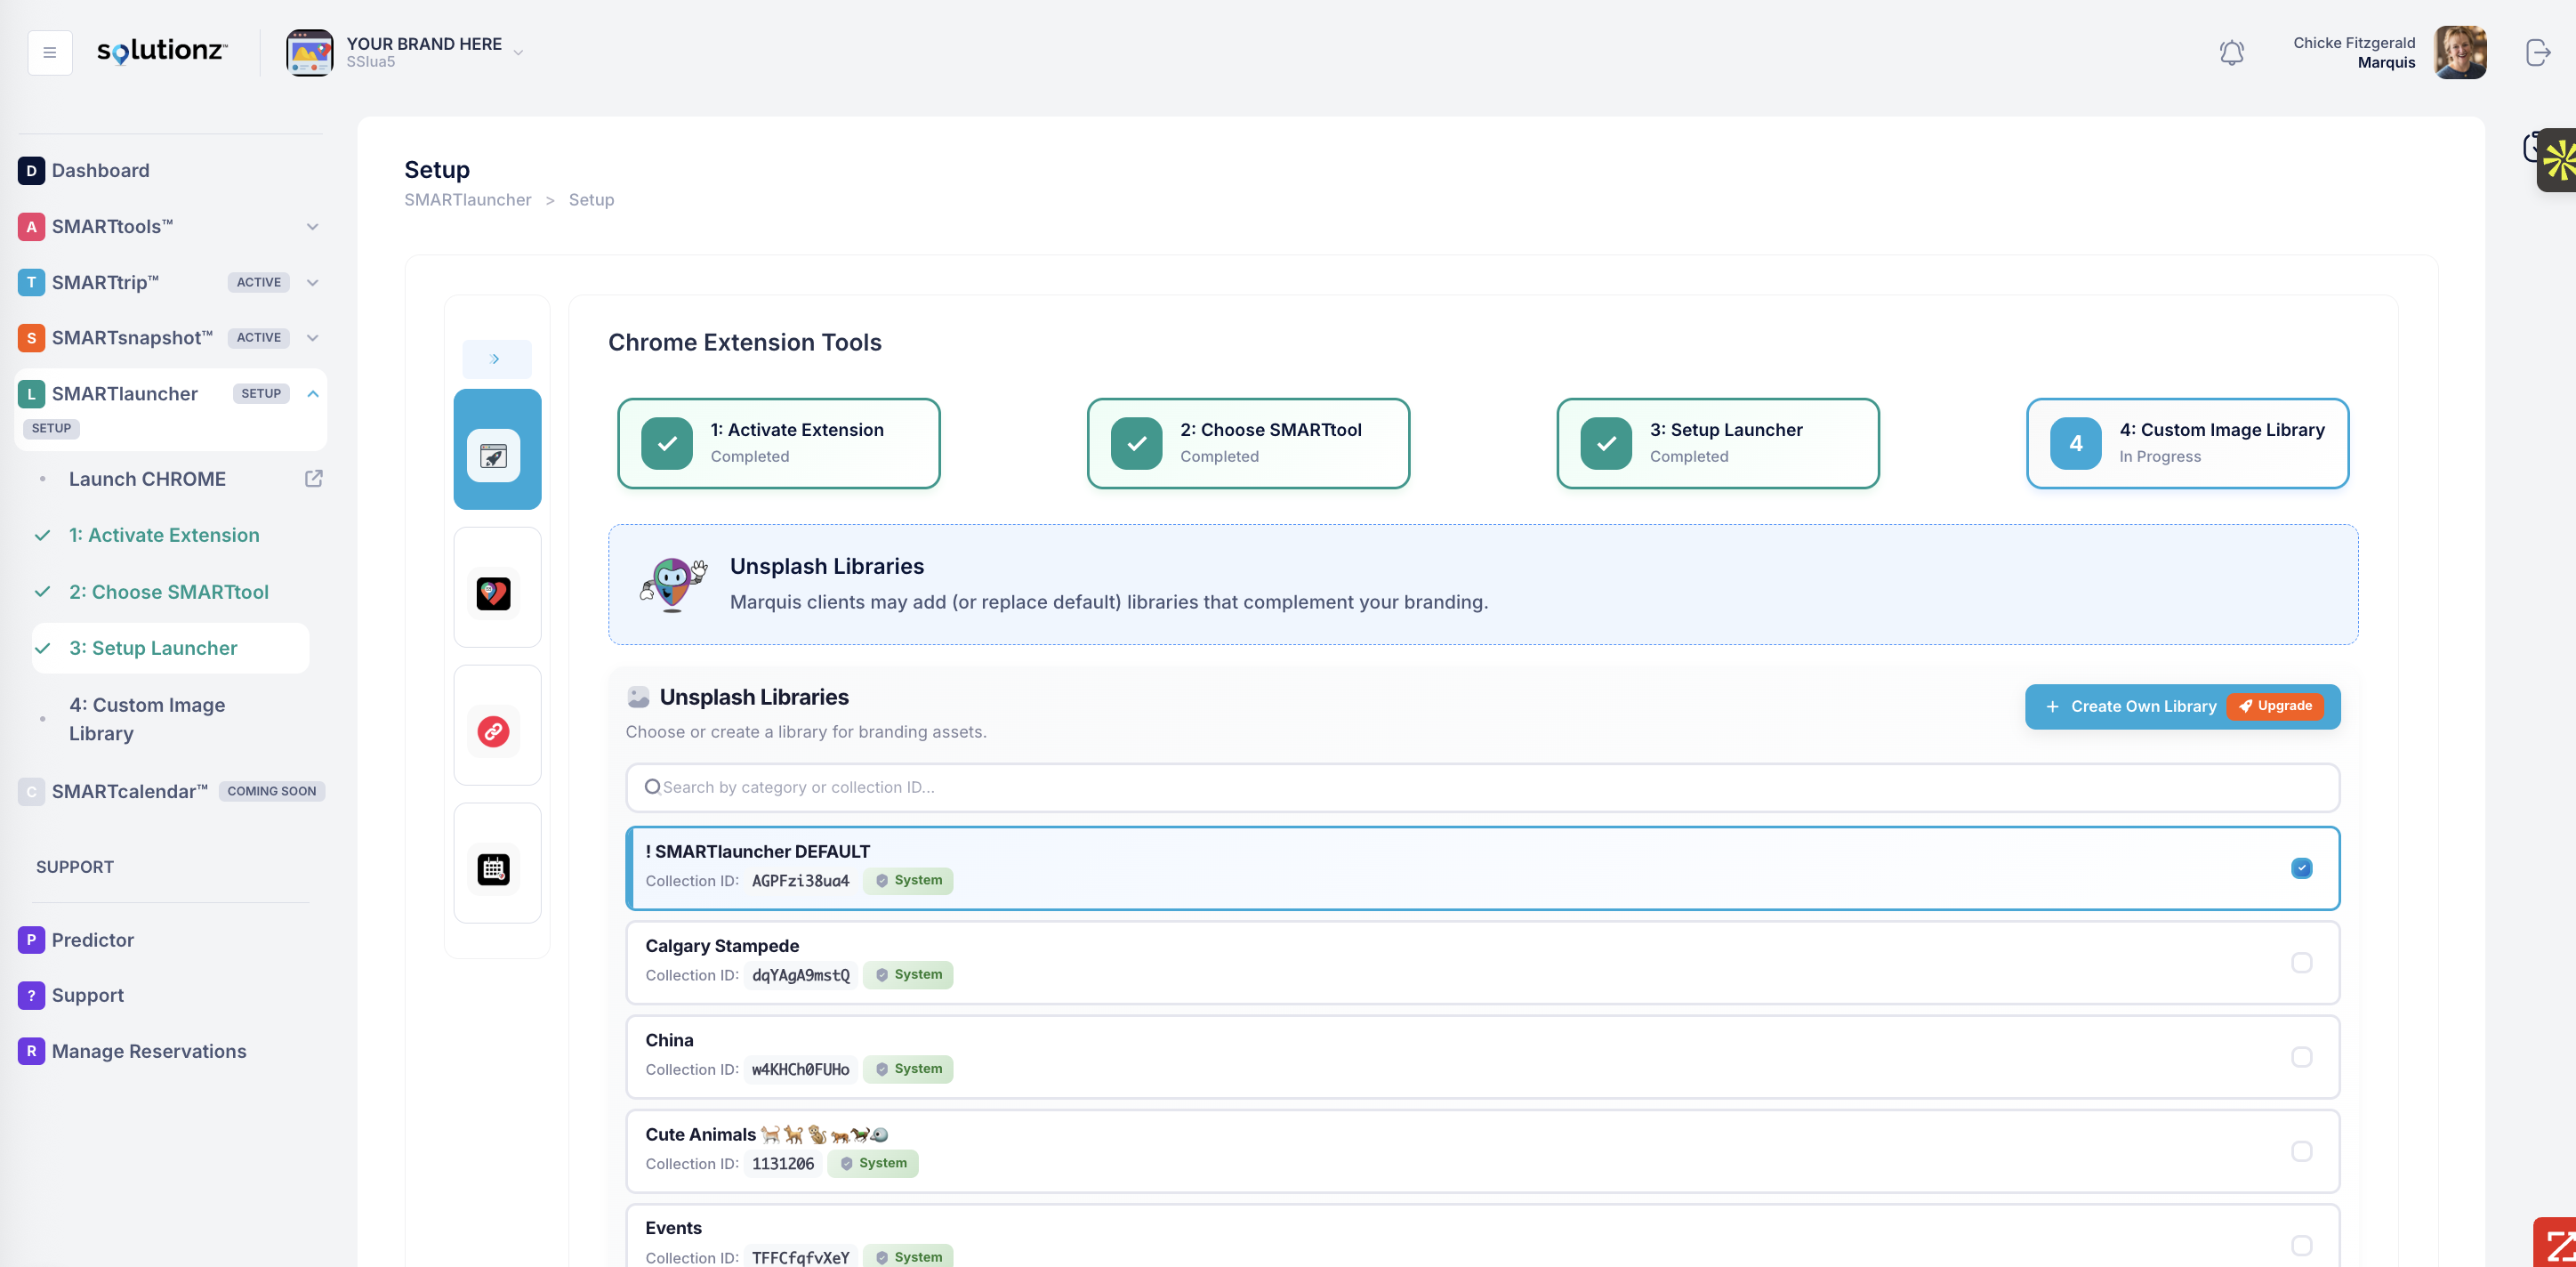Open the 4: Custom Image Library step
2576x1267 pixels.
coord(2187,443)
